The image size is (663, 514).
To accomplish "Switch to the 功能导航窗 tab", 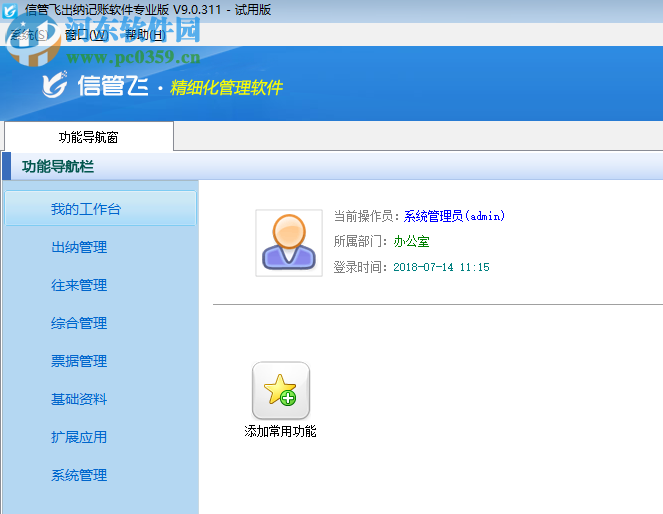I will [88, 137].
